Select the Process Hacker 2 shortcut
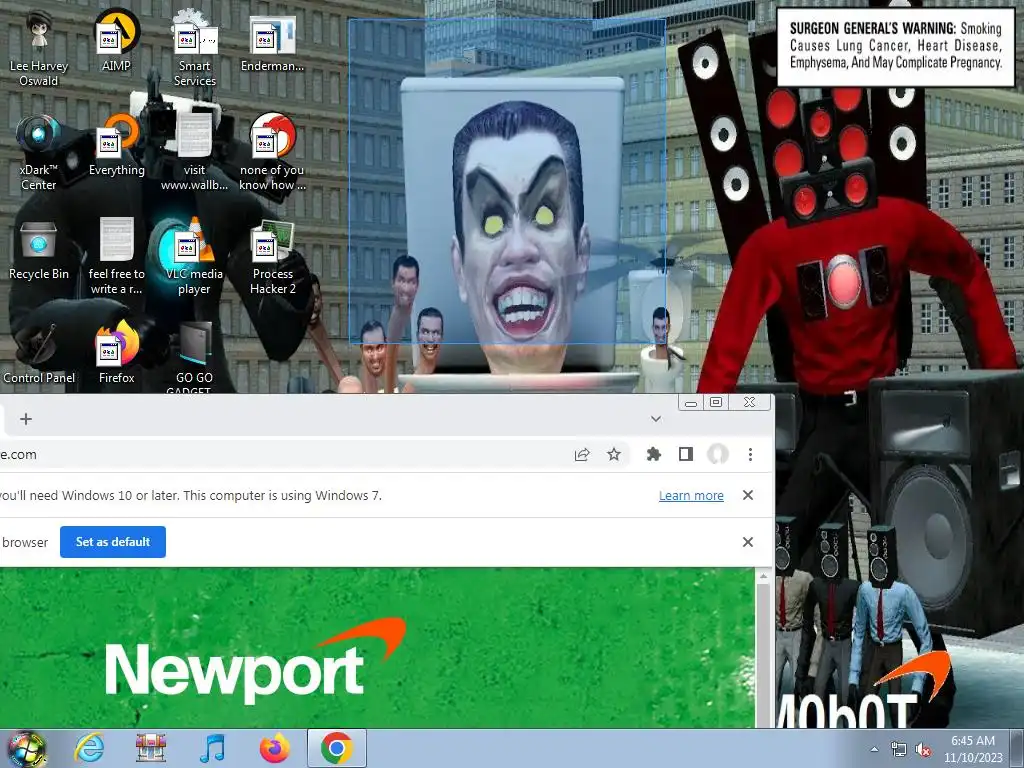 click(x=272, y=257)
